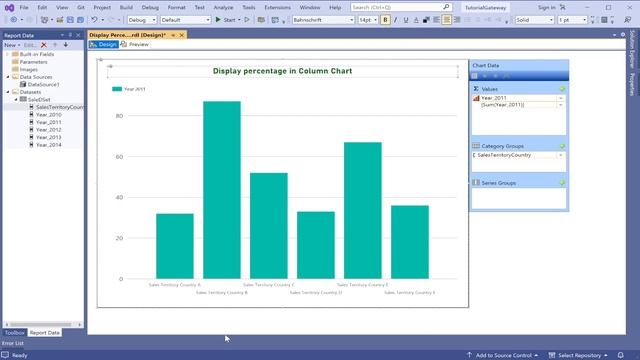The width and height of the screenshot is (640, 360).
Task: Open the Build menu
Action: click(126, 7)
